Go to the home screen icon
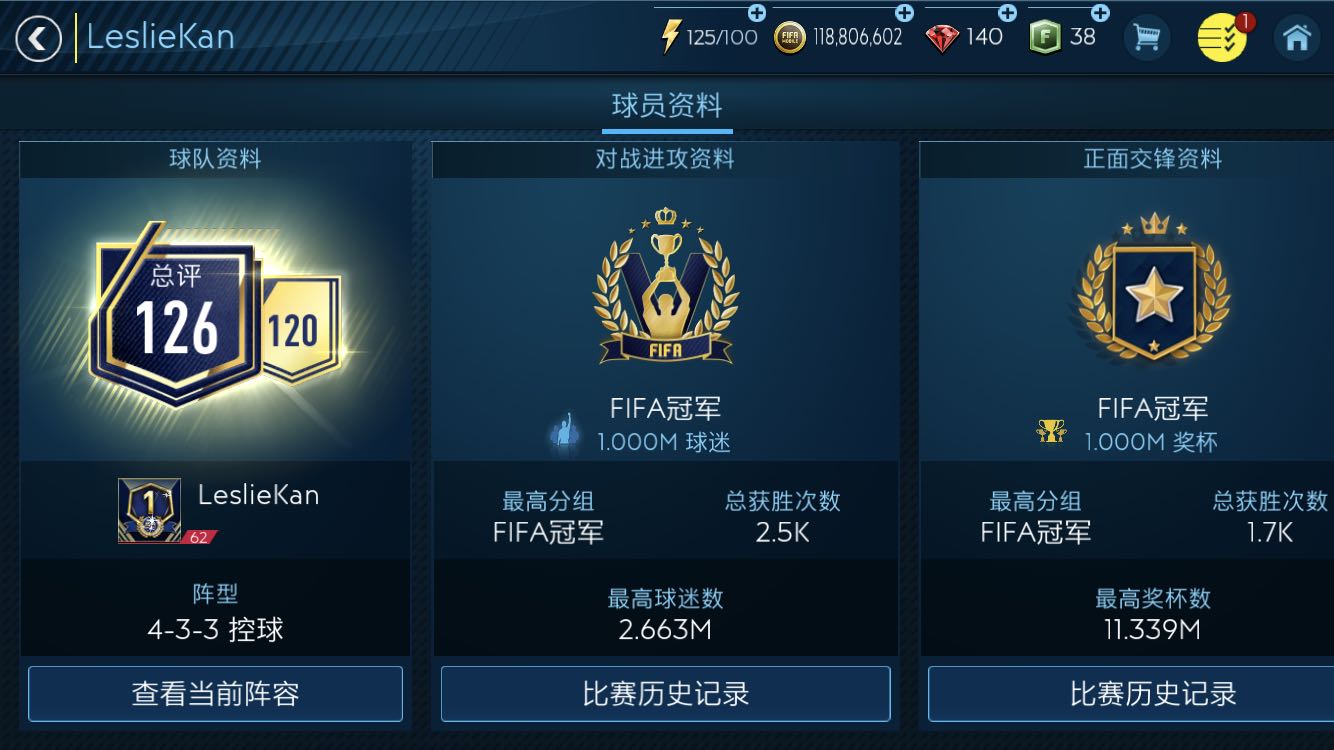This screenshot has height=750, width=1334. 1297,38
